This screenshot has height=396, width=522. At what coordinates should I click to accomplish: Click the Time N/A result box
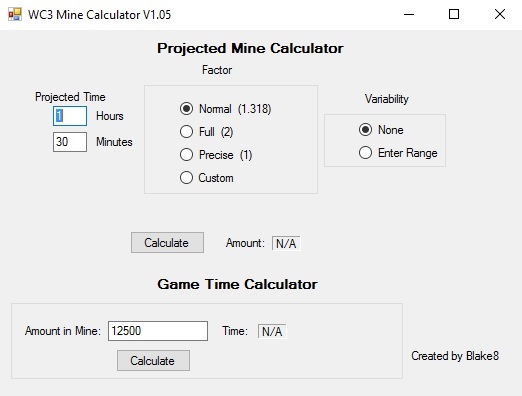272,331
